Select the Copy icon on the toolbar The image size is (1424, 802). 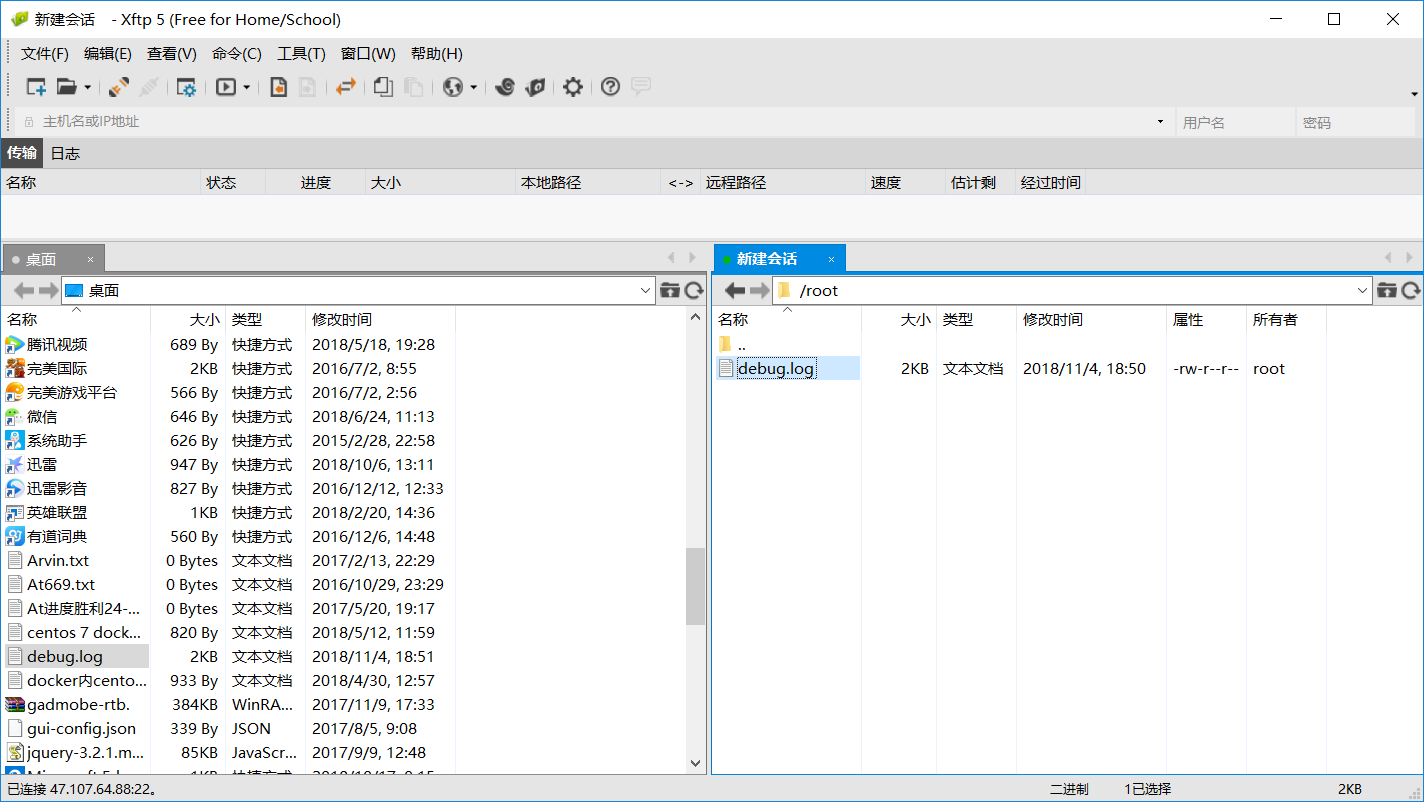tap(384, 87)
